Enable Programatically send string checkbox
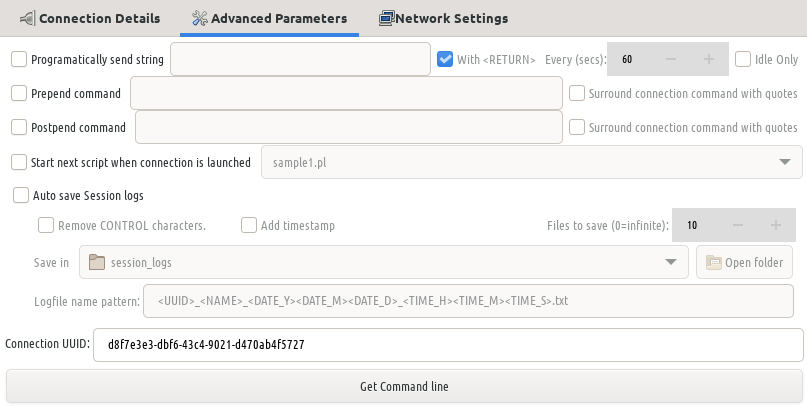807x408 pixels. [19, 59]
